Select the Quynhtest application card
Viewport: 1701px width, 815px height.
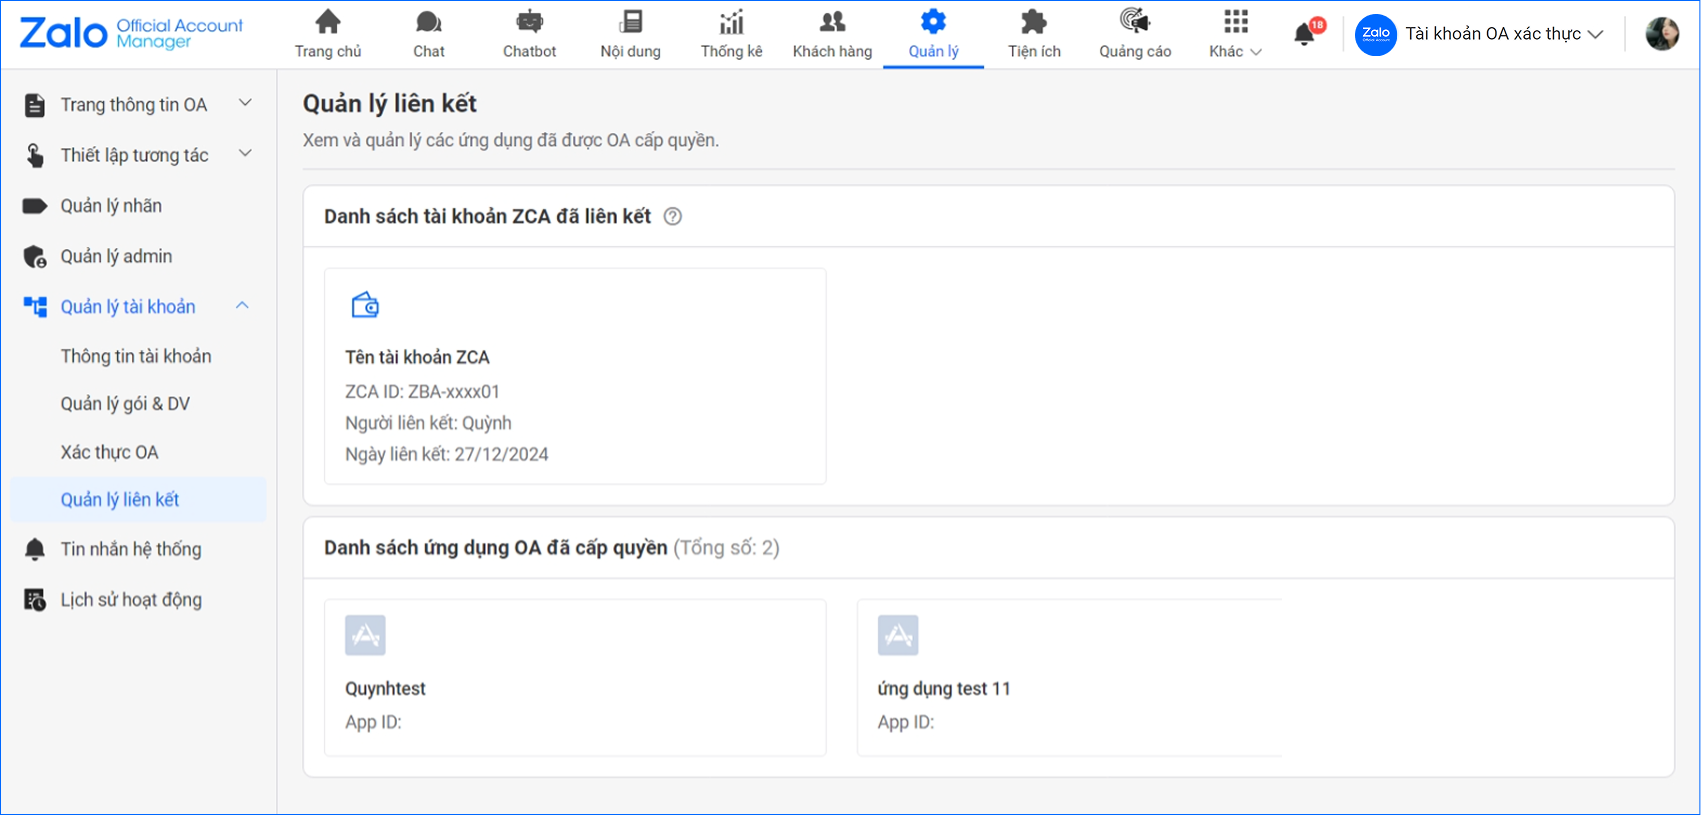575,677
